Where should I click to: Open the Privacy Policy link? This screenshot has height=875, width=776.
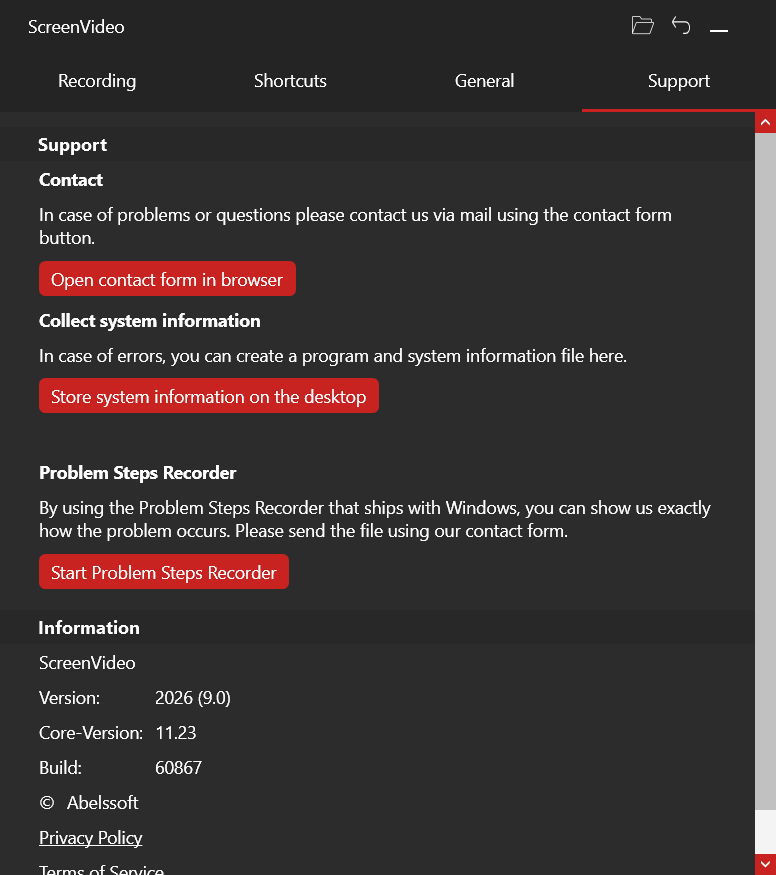click(x=90, y=838)
